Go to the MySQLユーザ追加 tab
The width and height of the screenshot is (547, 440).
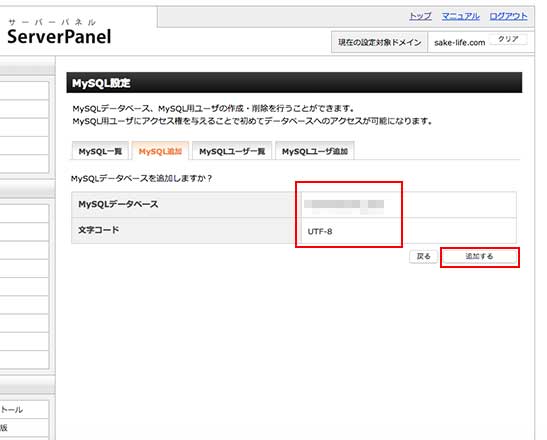click(315, 151)
